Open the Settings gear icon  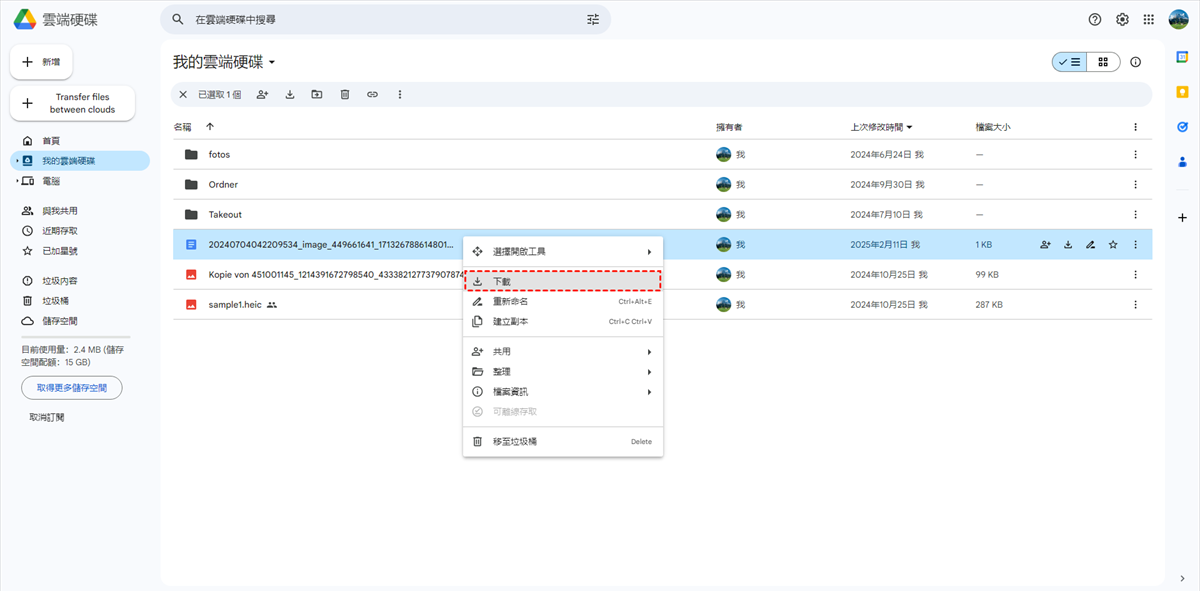click(1122, 19)
